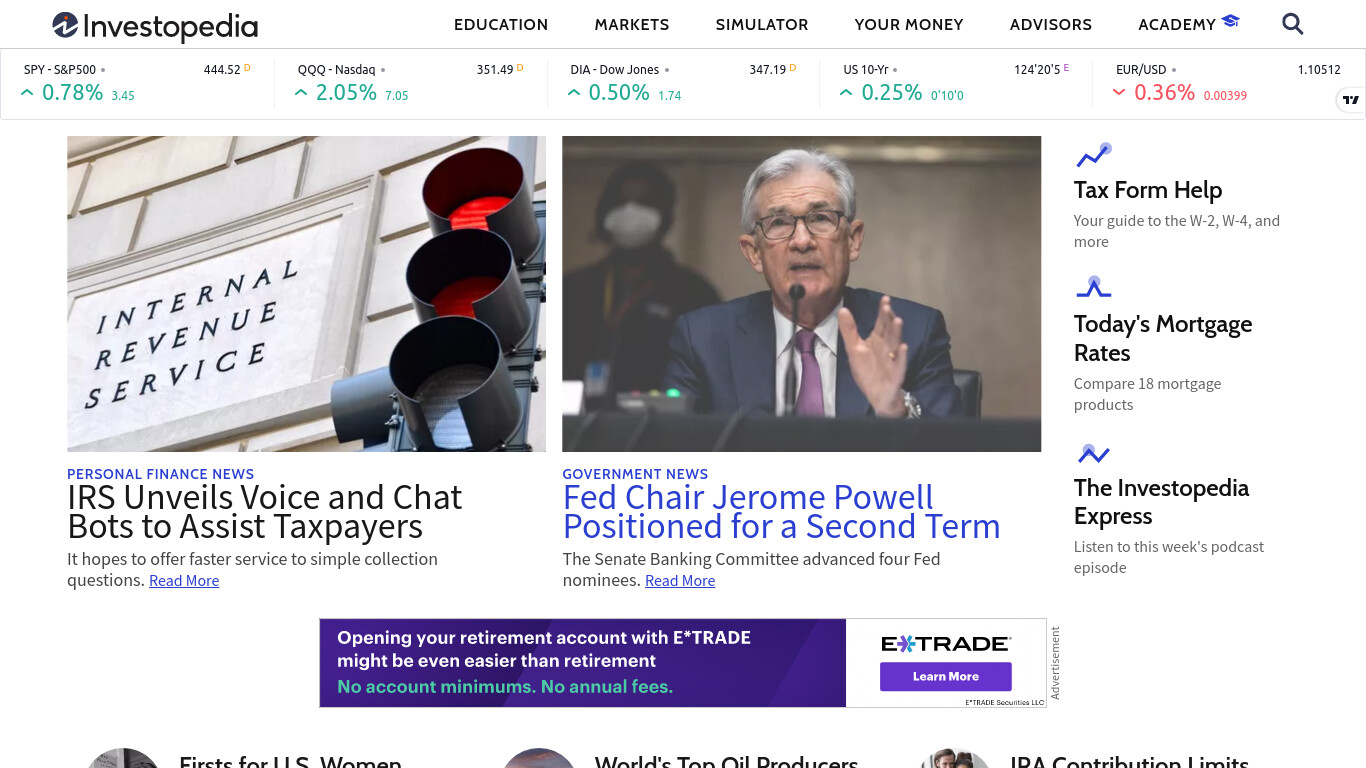Click the Academy graduation cap icon

[x=1231, y=21]
